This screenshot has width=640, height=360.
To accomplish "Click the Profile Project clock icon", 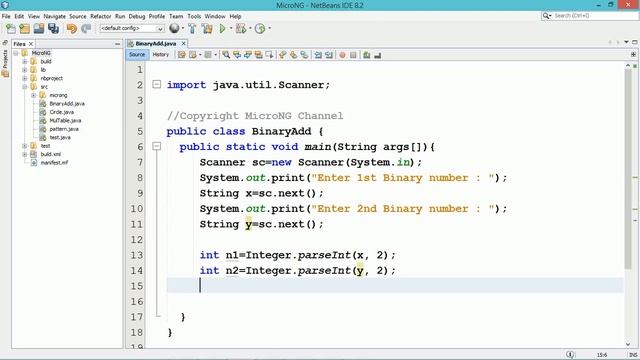I will click(x=260, y=28).
